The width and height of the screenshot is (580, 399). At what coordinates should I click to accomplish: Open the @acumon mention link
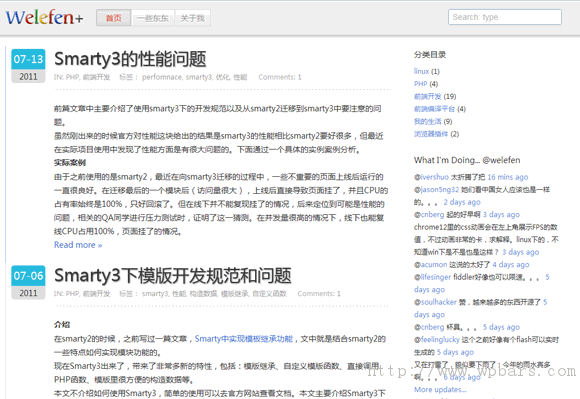431,264
